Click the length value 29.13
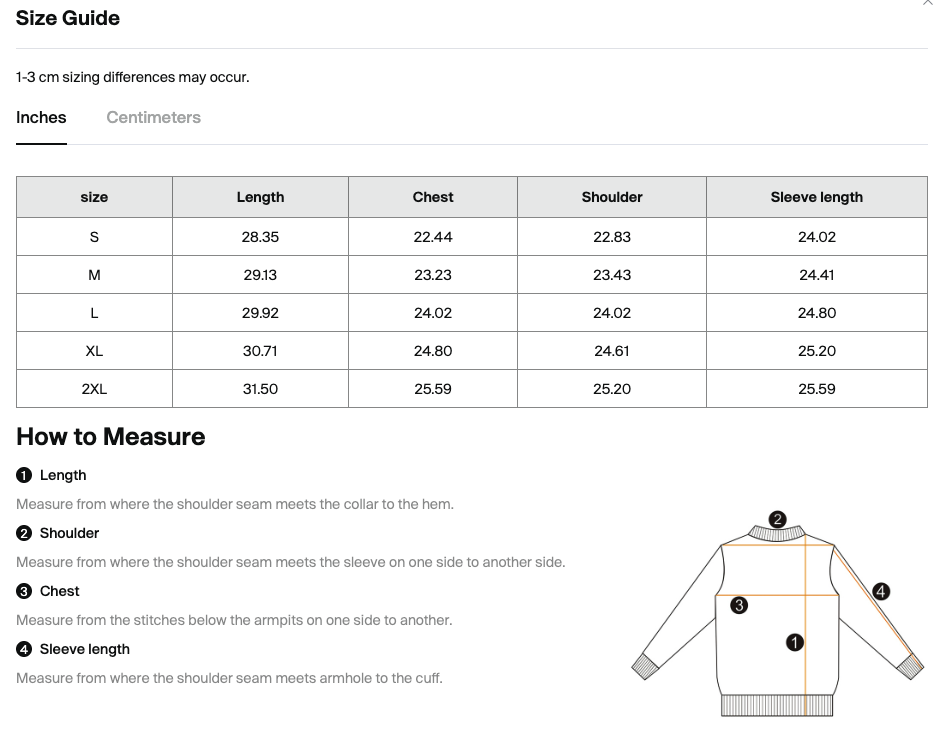 coord(260,275)
